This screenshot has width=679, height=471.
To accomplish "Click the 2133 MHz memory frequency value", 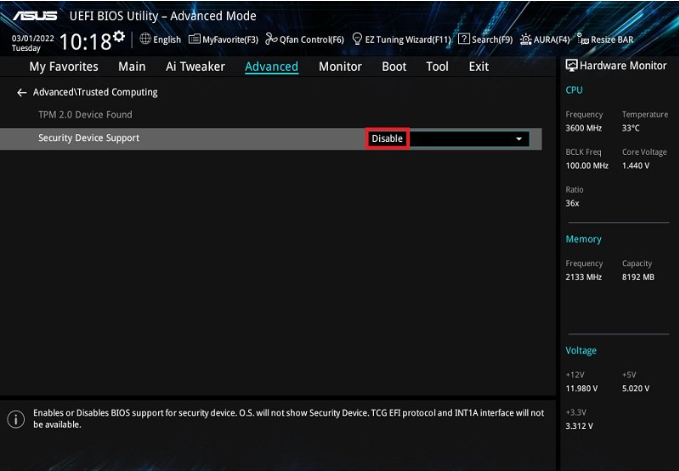I will [583, 277].
